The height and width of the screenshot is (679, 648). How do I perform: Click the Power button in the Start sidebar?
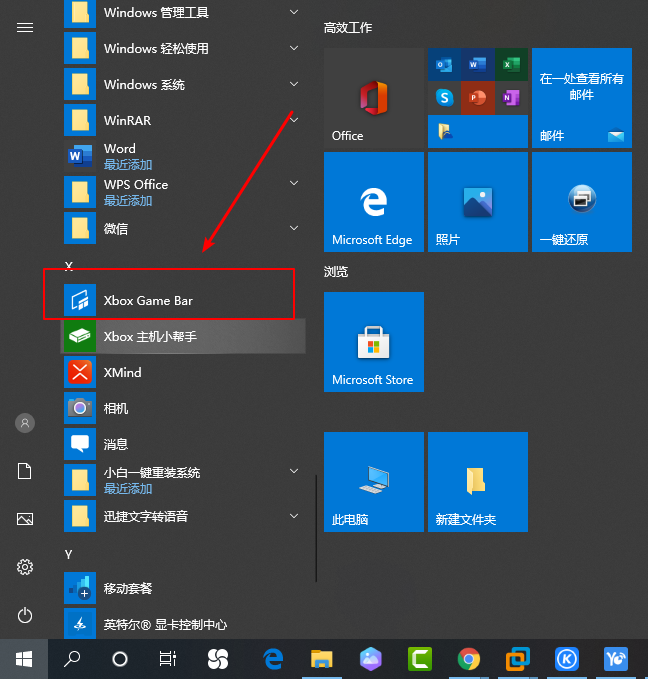[25, 615]
